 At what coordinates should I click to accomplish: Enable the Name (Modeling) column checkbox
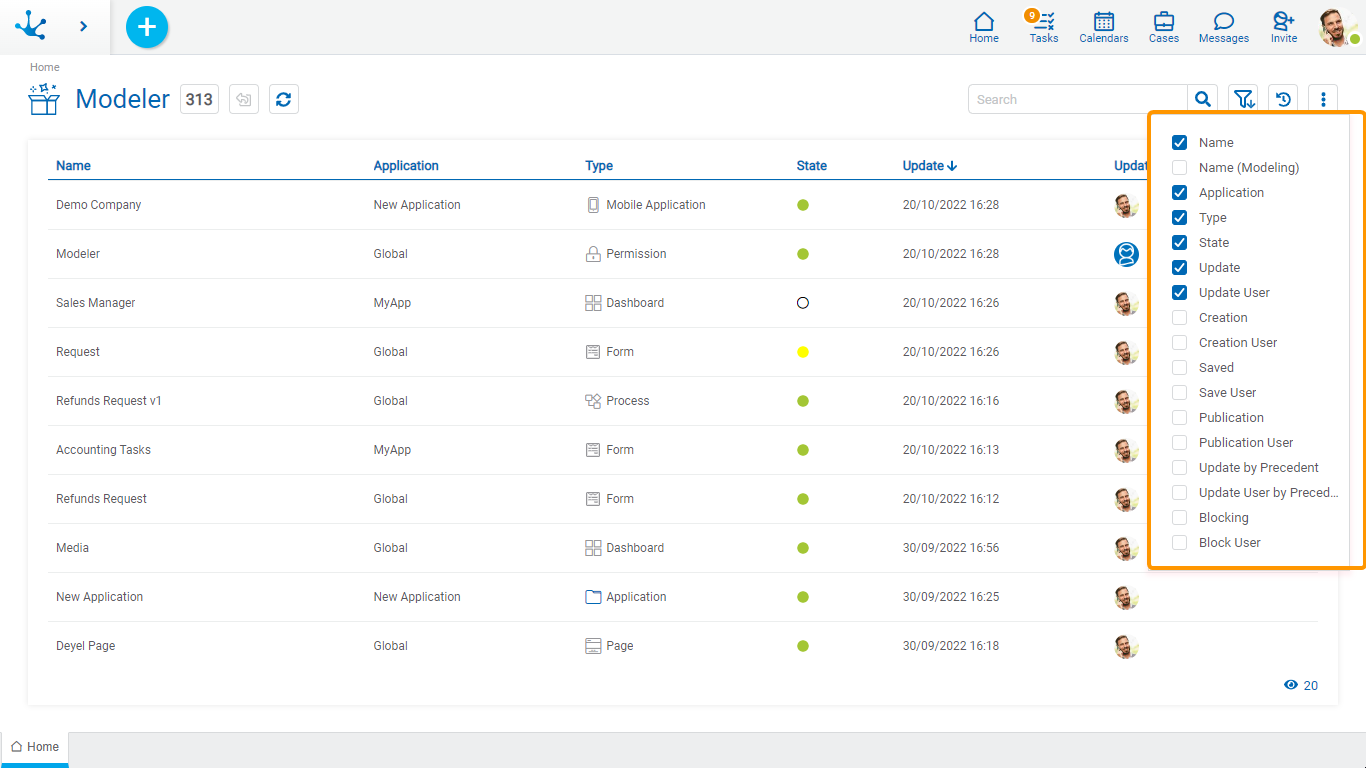[1179, 168]
